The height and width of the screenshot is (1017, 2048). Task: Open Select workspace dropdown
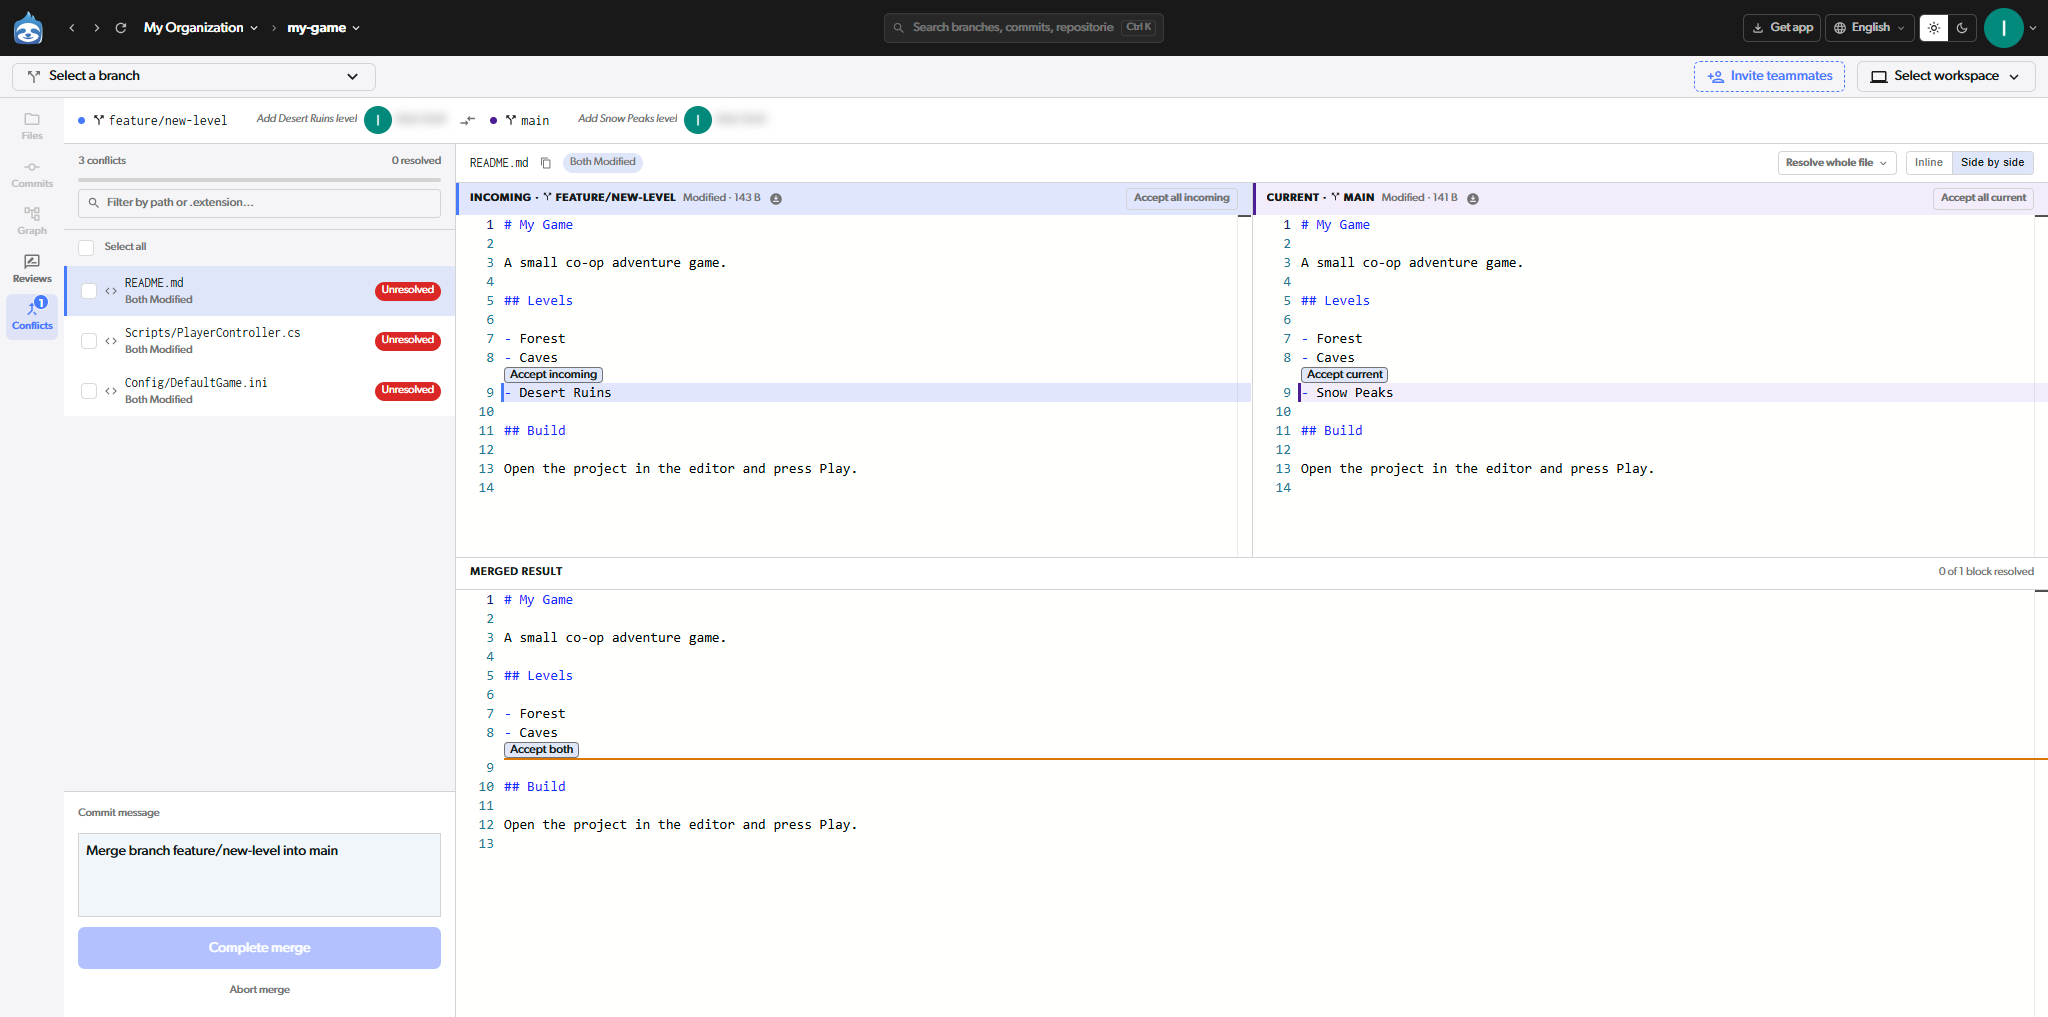pyautogui.click(x=1945, y=76)
